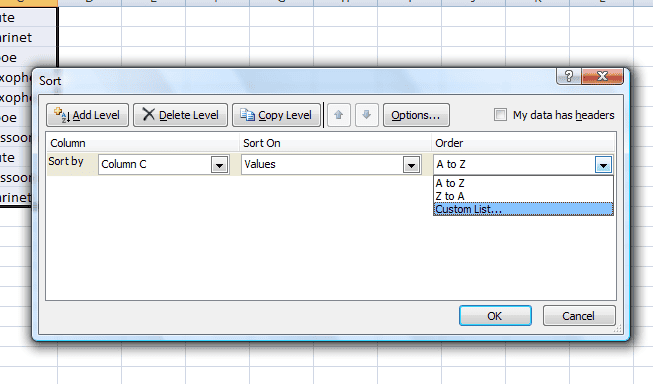653x384 pixels.
Task: Enable My data has headers checkbox
Action: coord(500,115)
